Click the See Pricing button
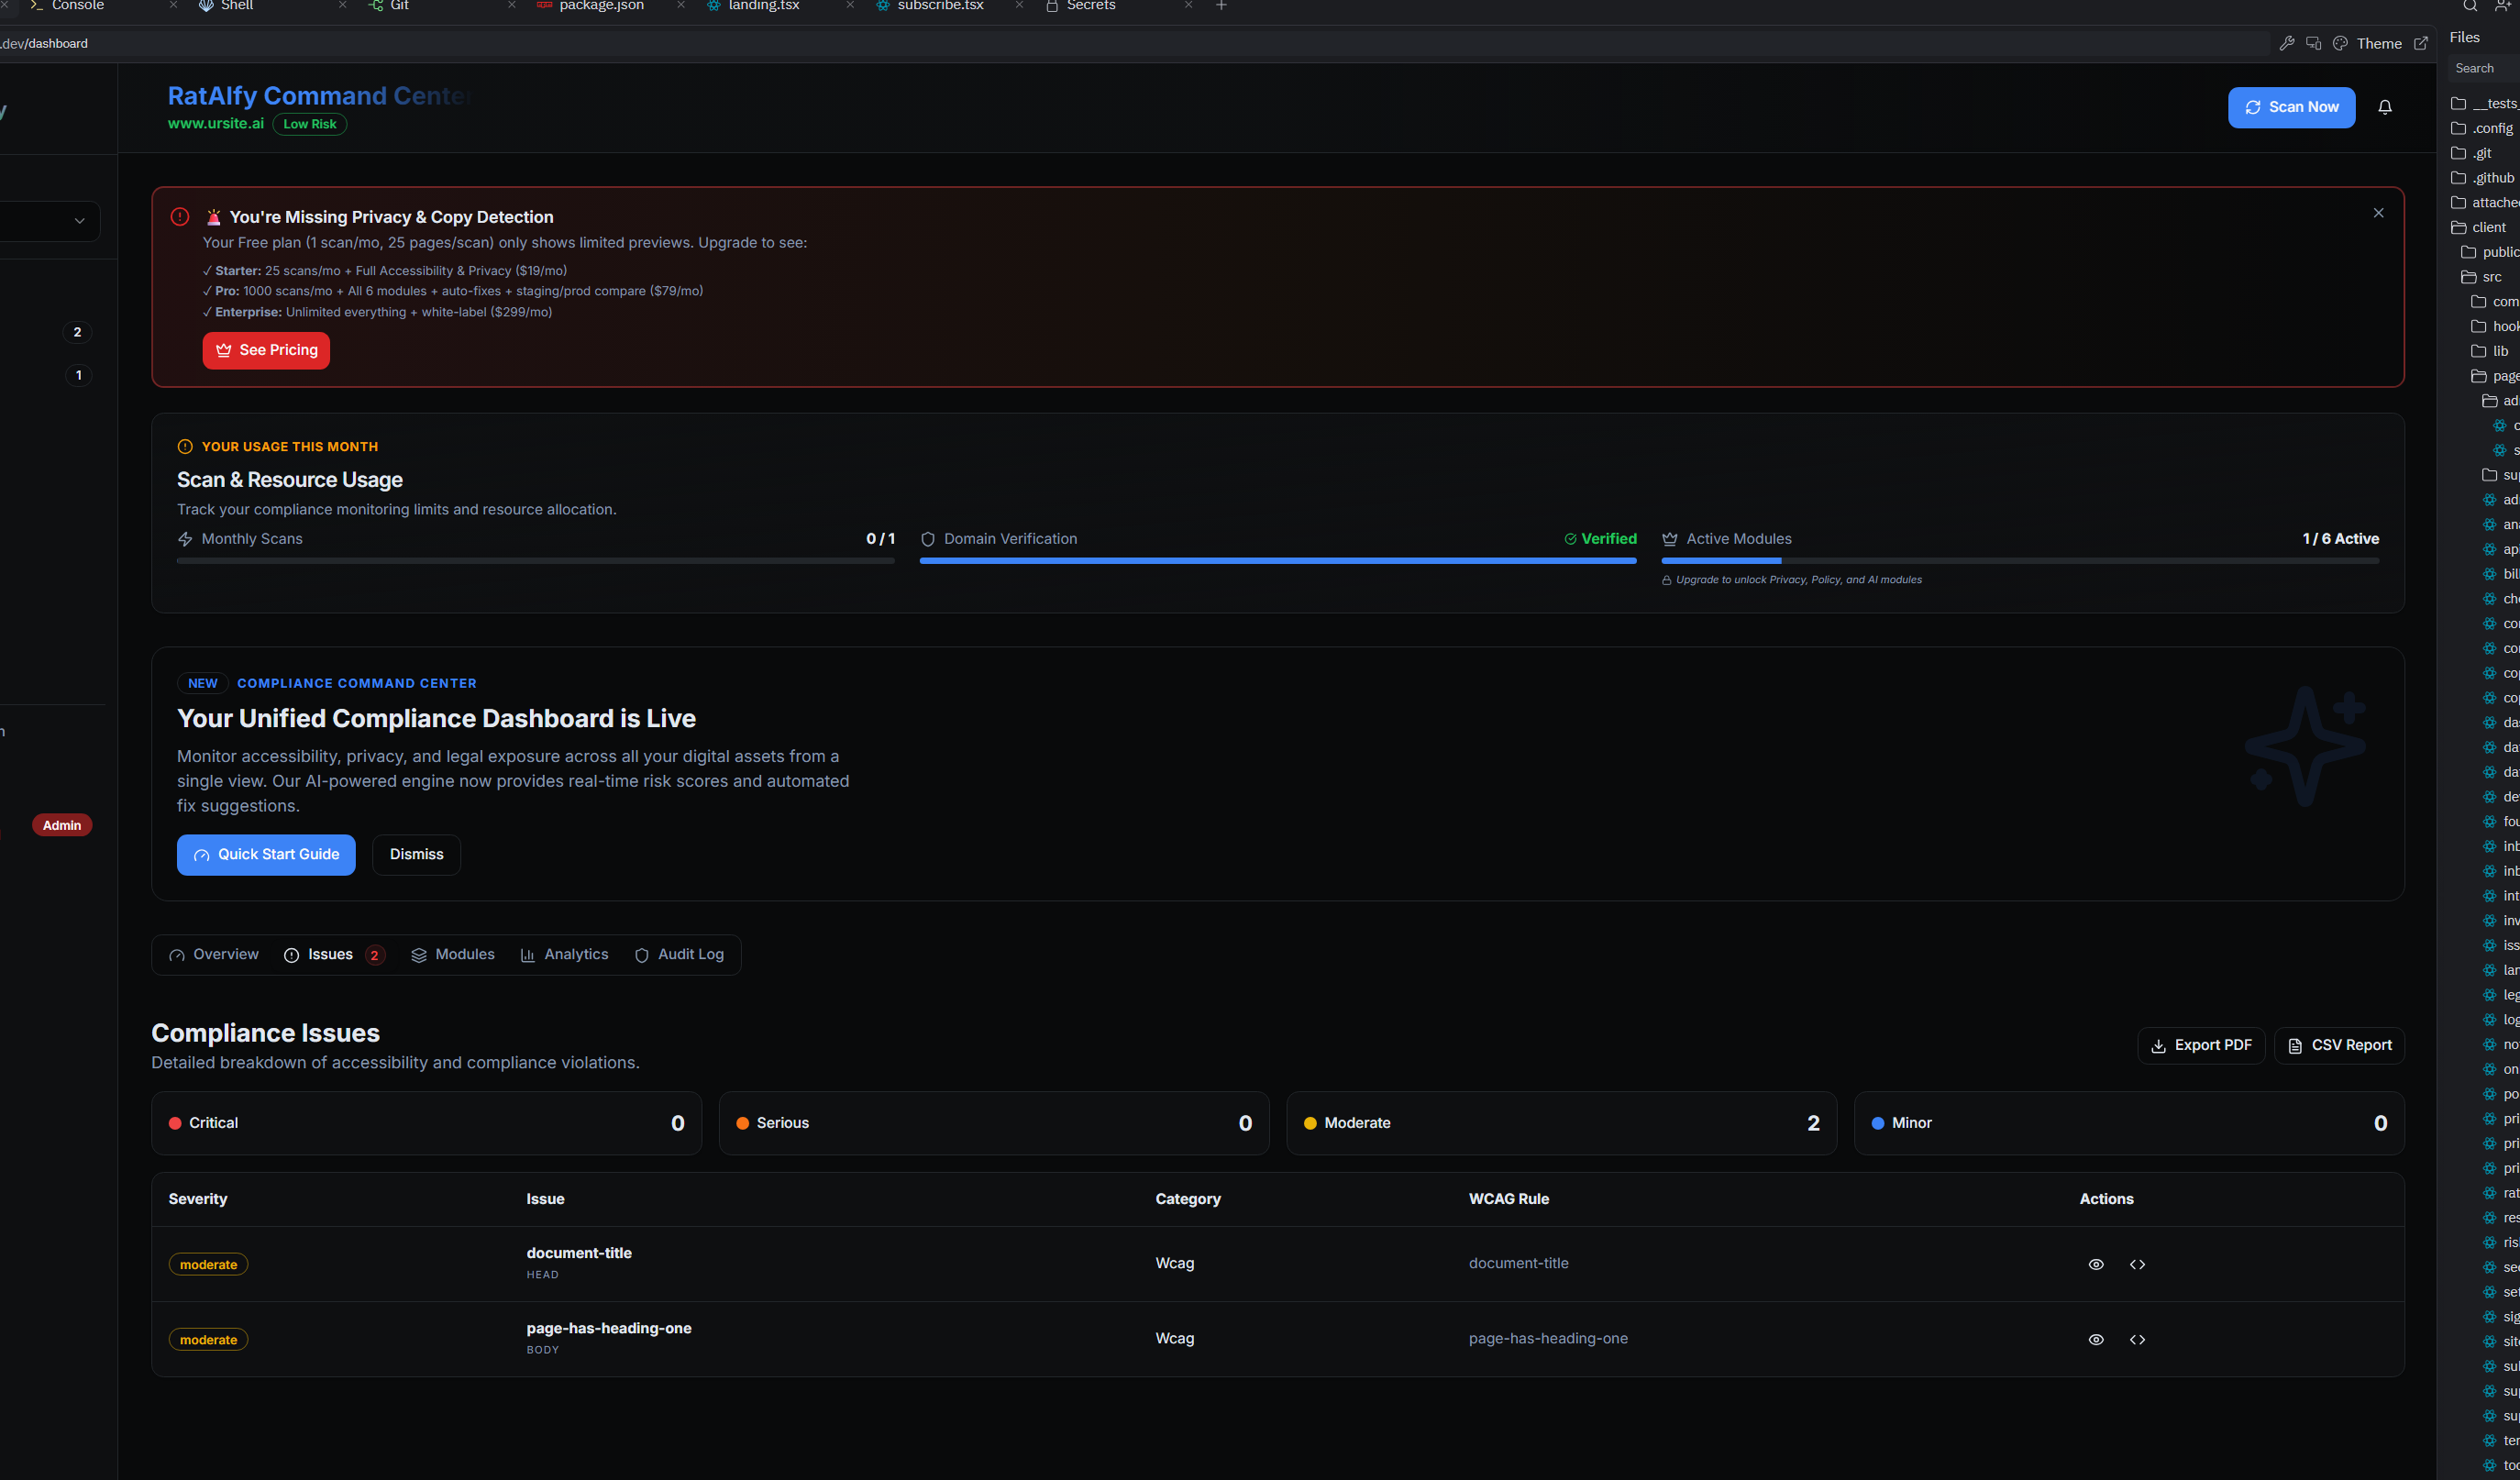2520x1480 pixels. [x=266, y=350]
